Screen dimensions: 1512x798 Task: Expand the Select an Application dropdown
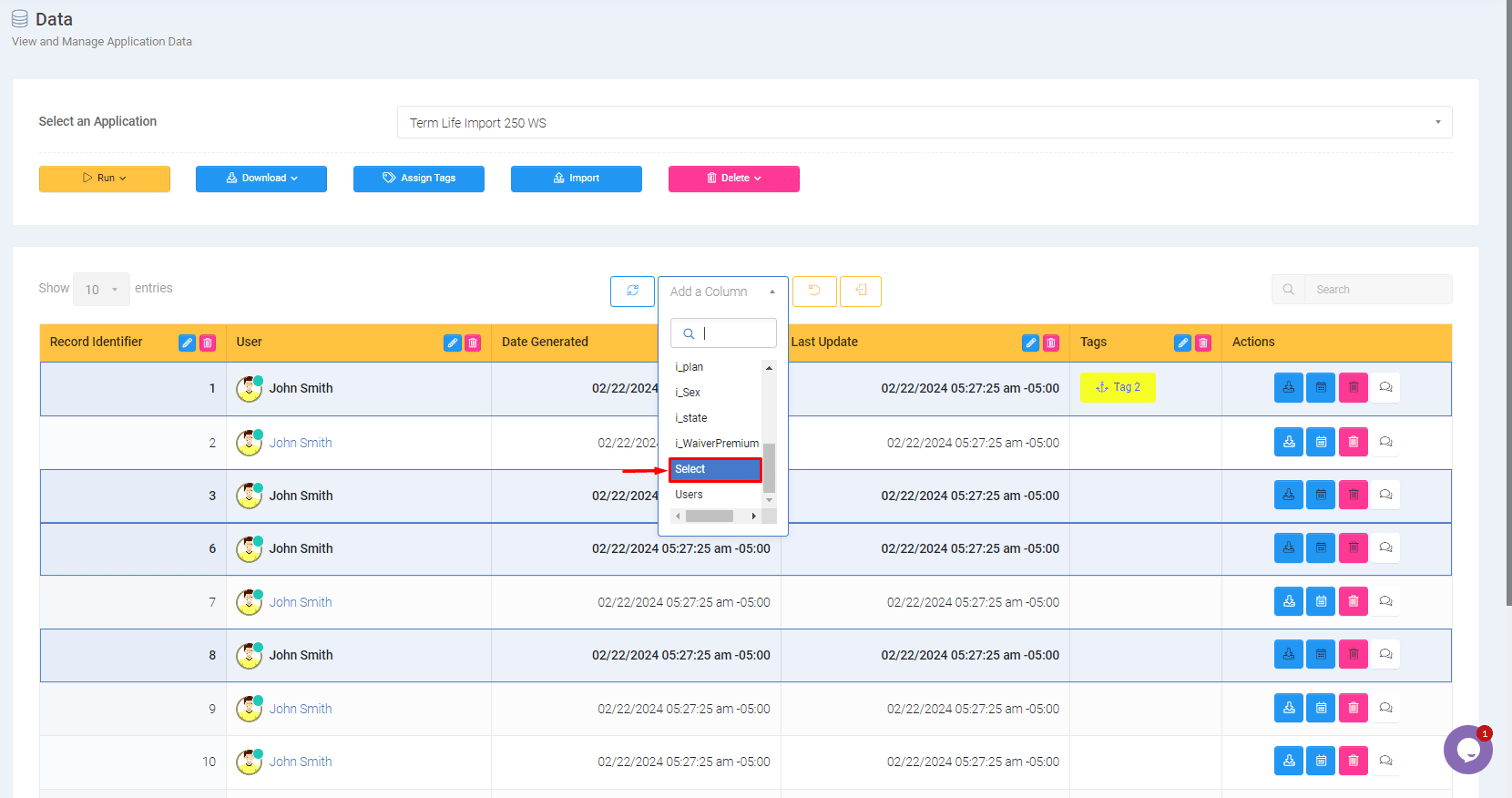pyautogui.click(x=924, y=122)
